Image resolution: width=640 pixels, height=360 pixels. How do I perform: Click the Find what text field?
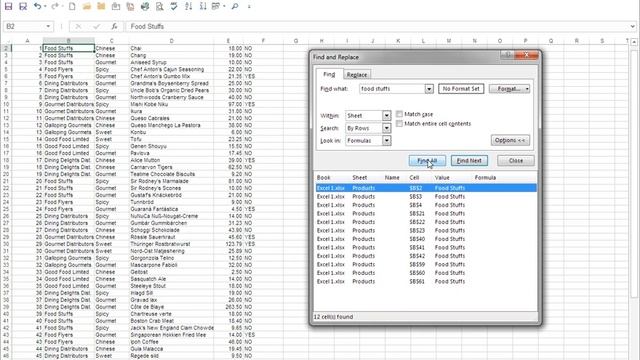click(x=391, y=89)
